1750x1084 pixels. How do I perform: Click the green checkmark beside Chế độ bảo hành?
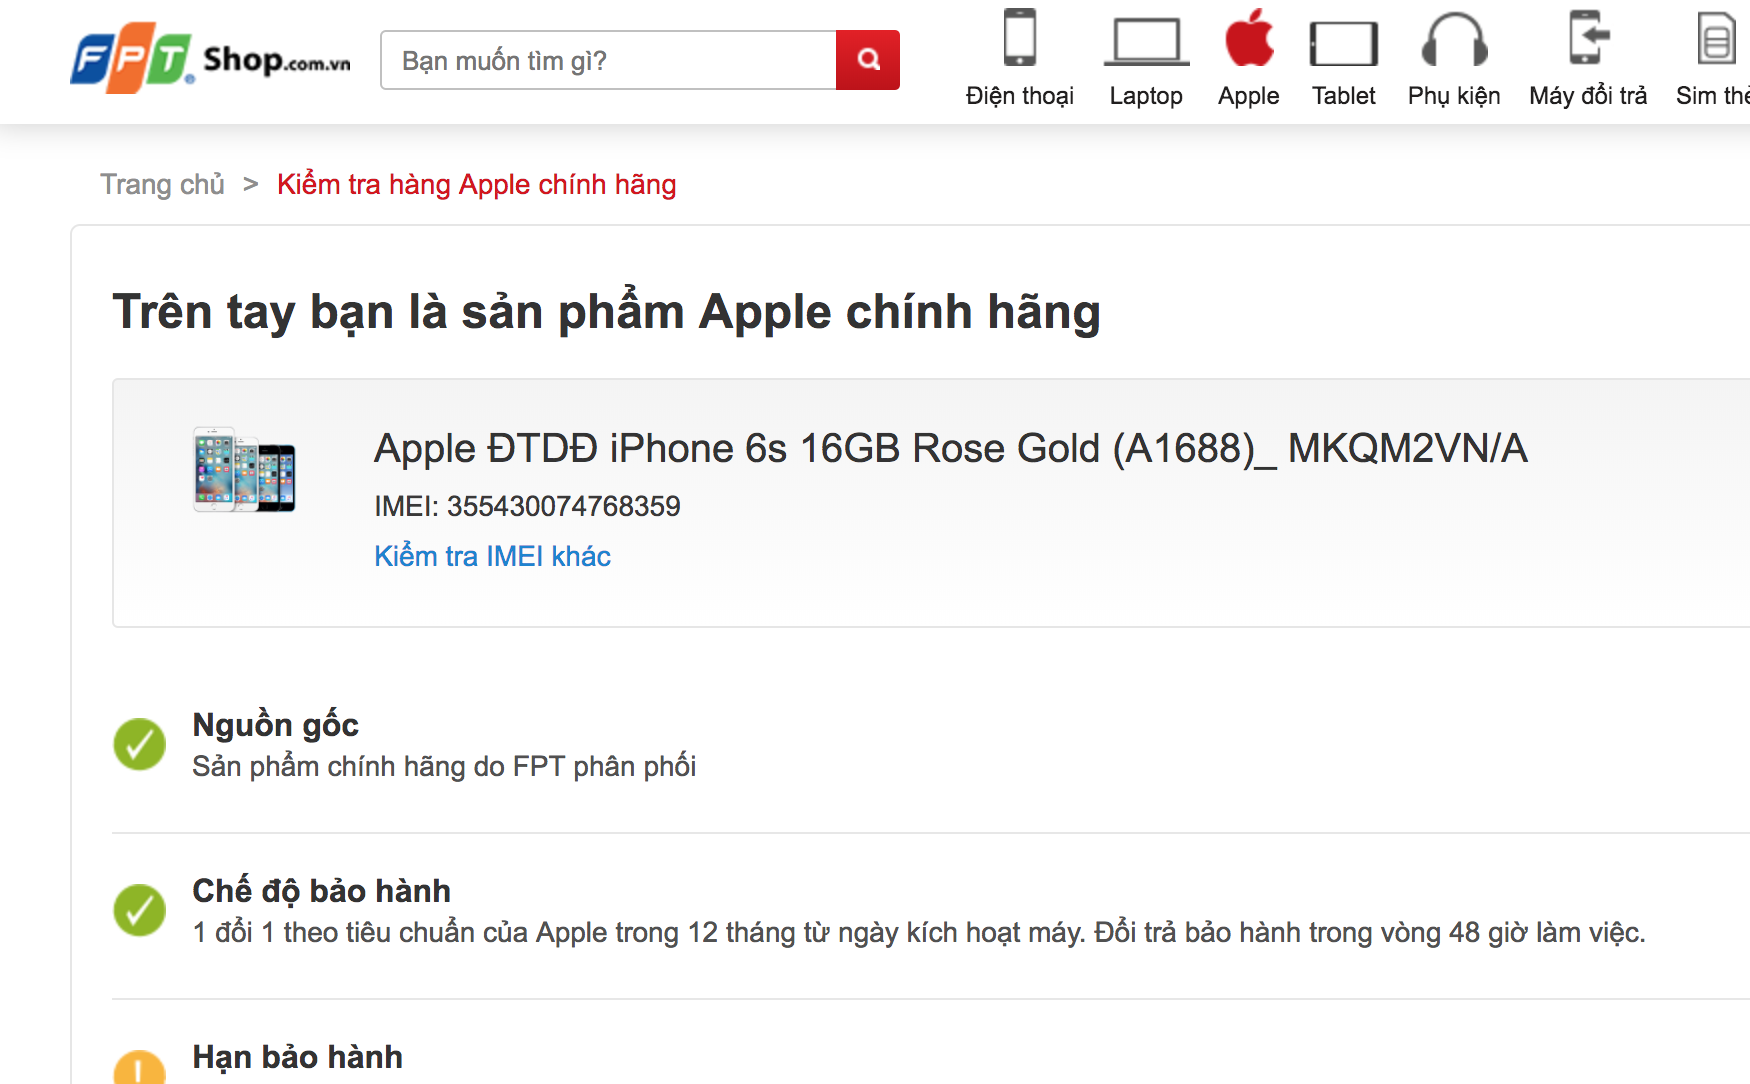pyautogui.click(x=140, y=910)
